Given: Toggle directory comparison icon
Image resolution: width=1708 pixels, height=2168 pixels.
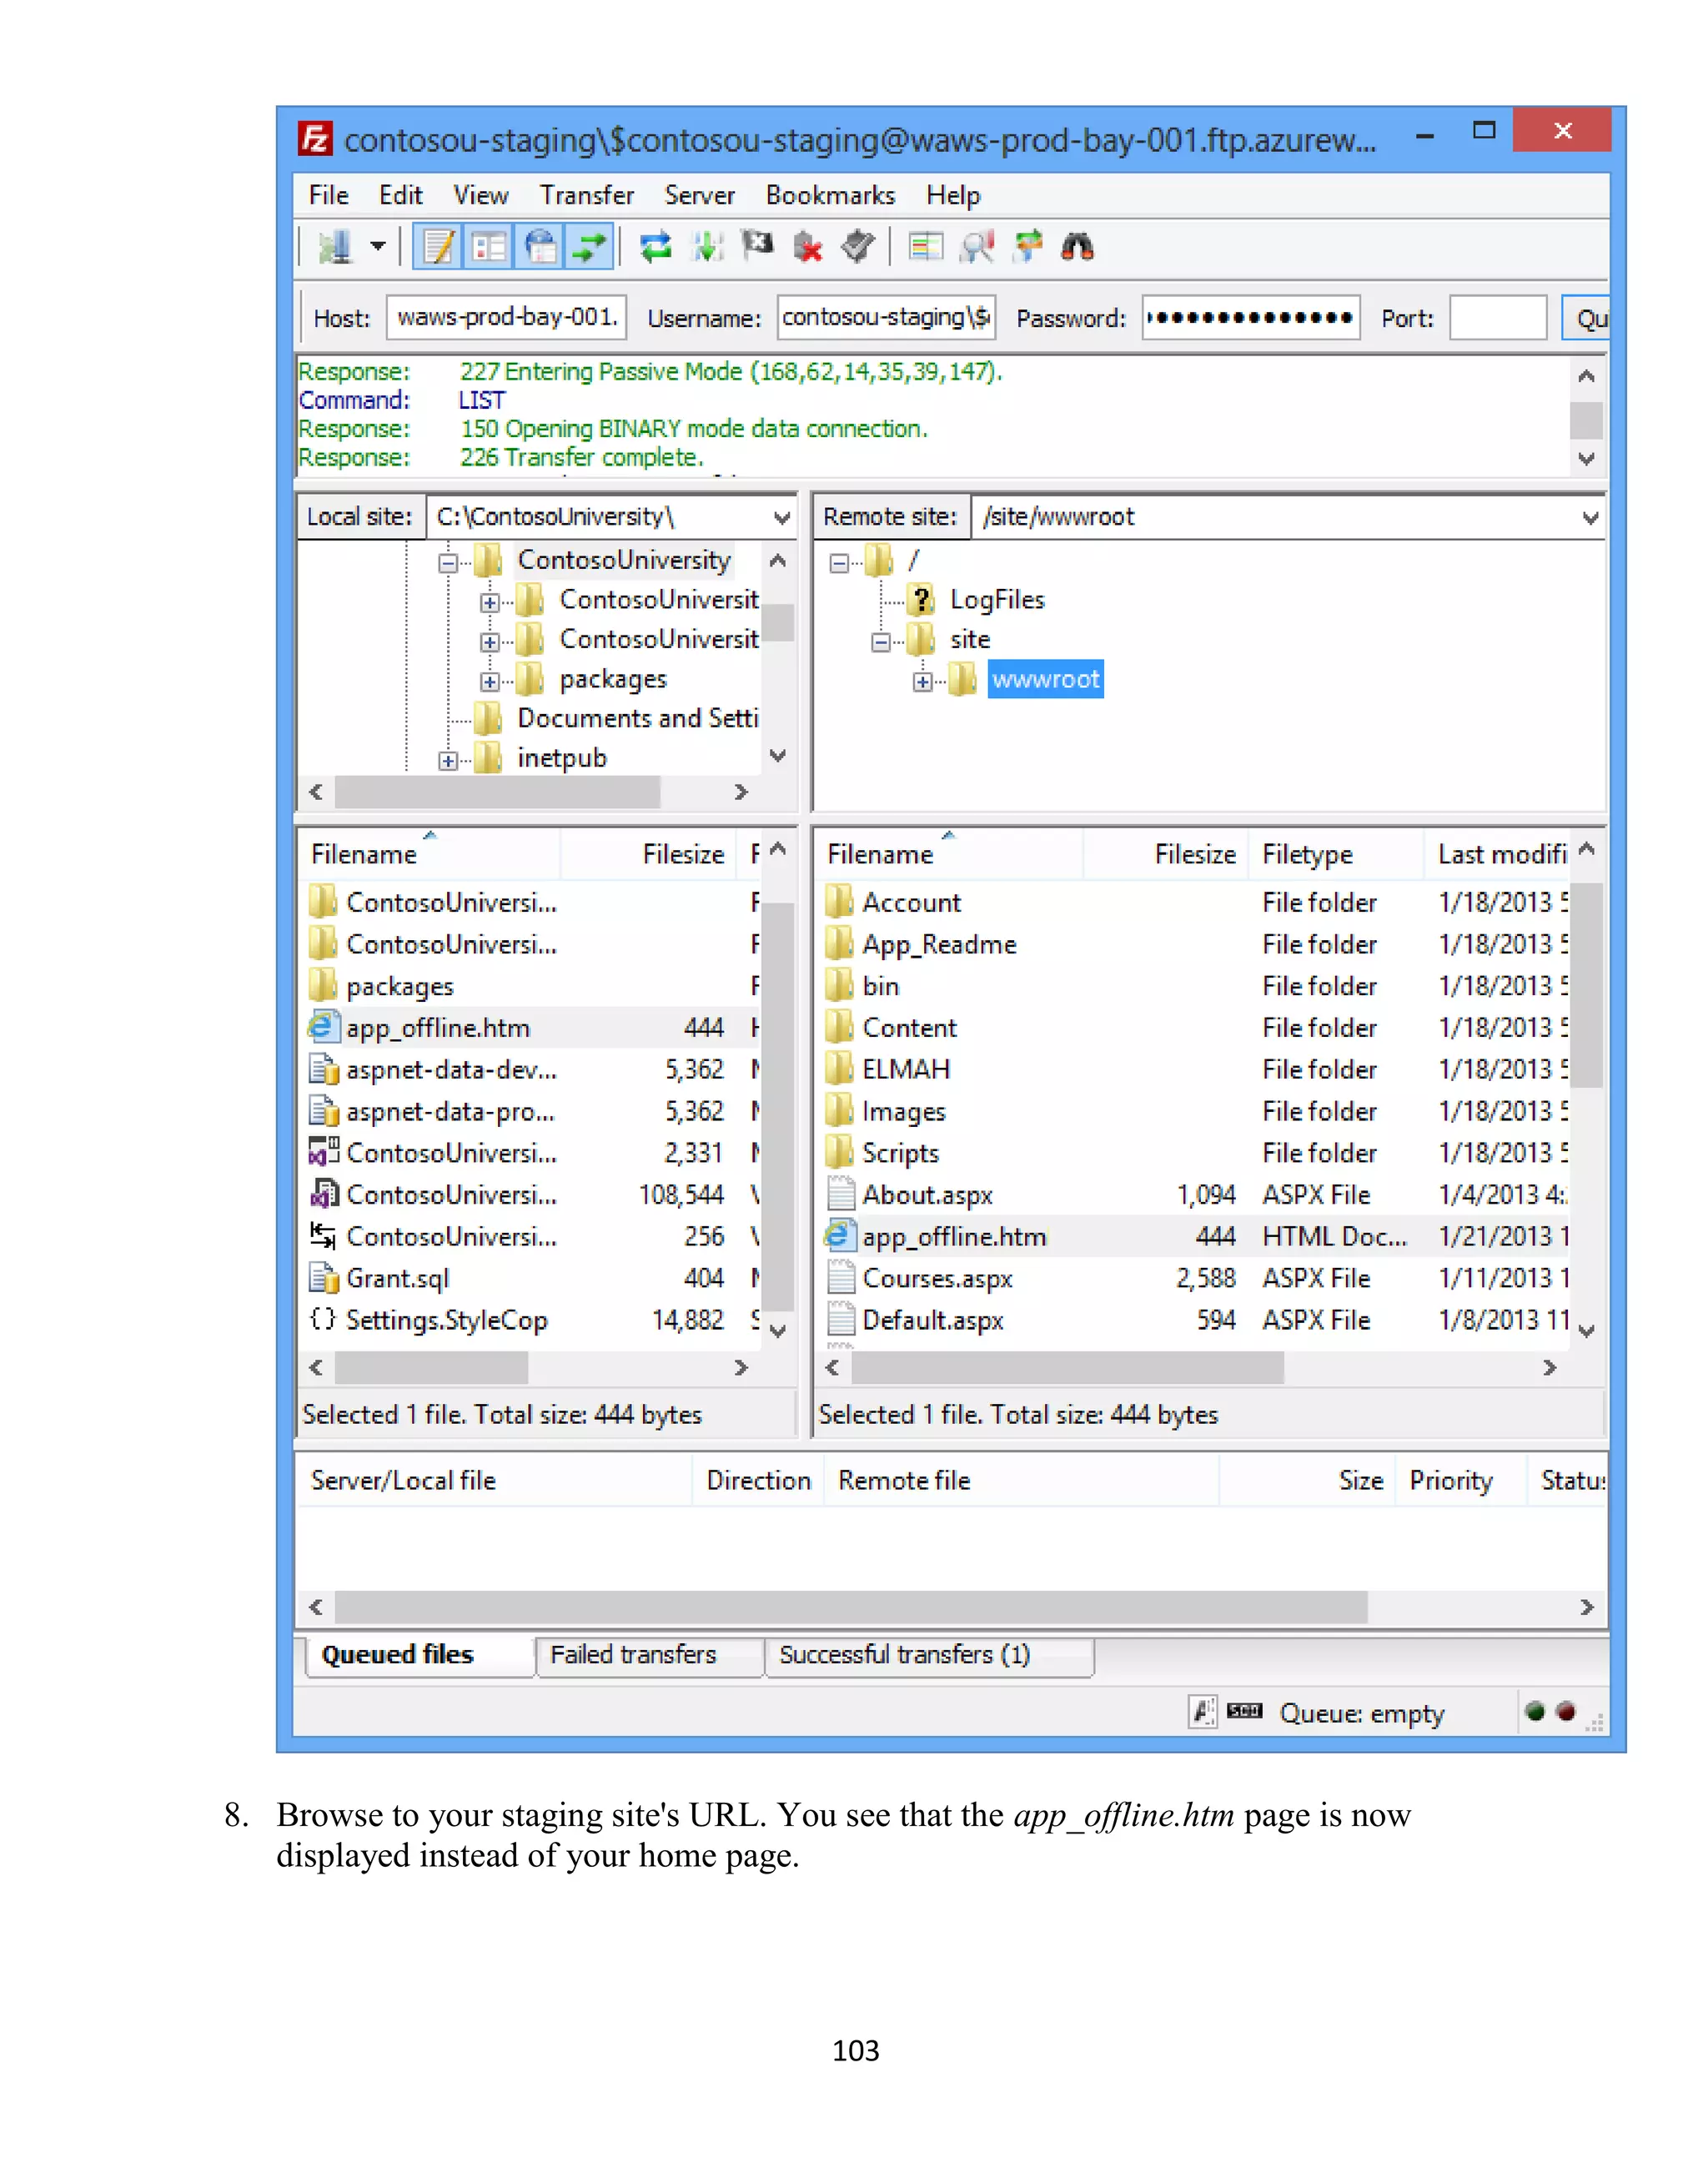Looking at the screenshot, I should [x=977, y=246].
